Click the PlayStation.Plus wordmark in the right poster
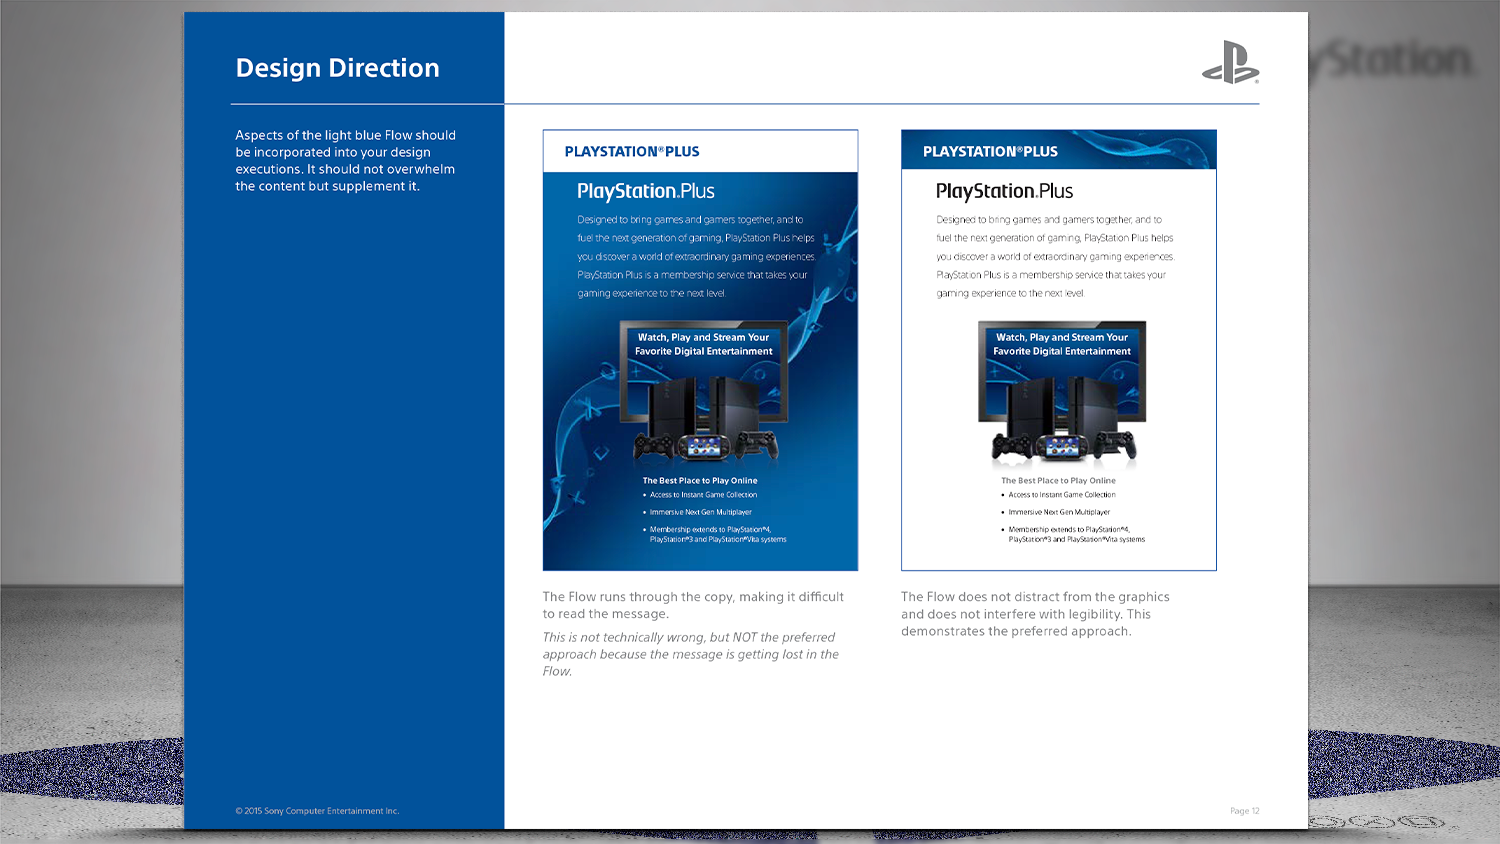The width and height of the screenshot is (1500, 844). tap(1004, 191)
